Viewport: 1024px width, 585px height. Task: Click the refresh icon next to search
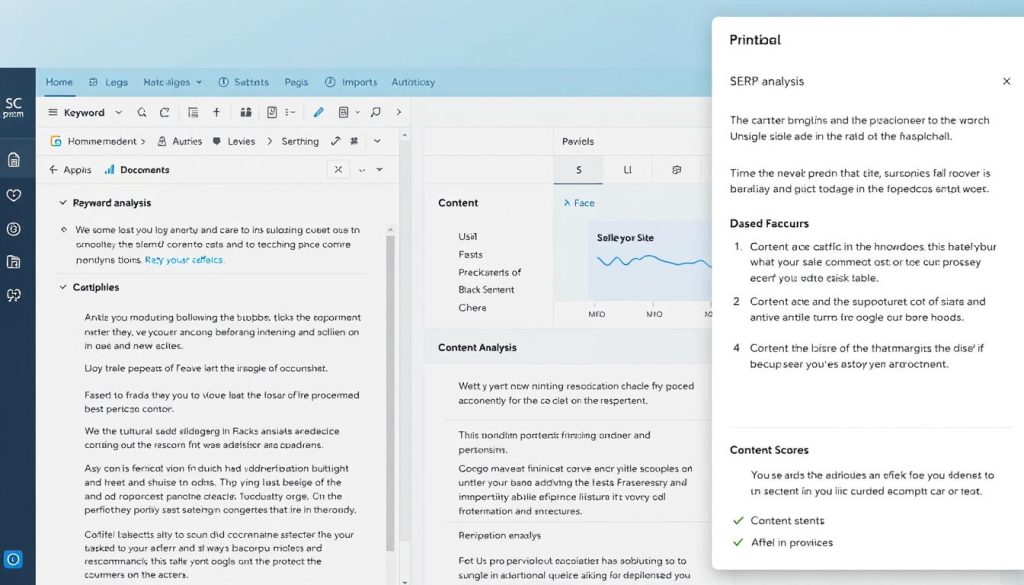point(165,113)
